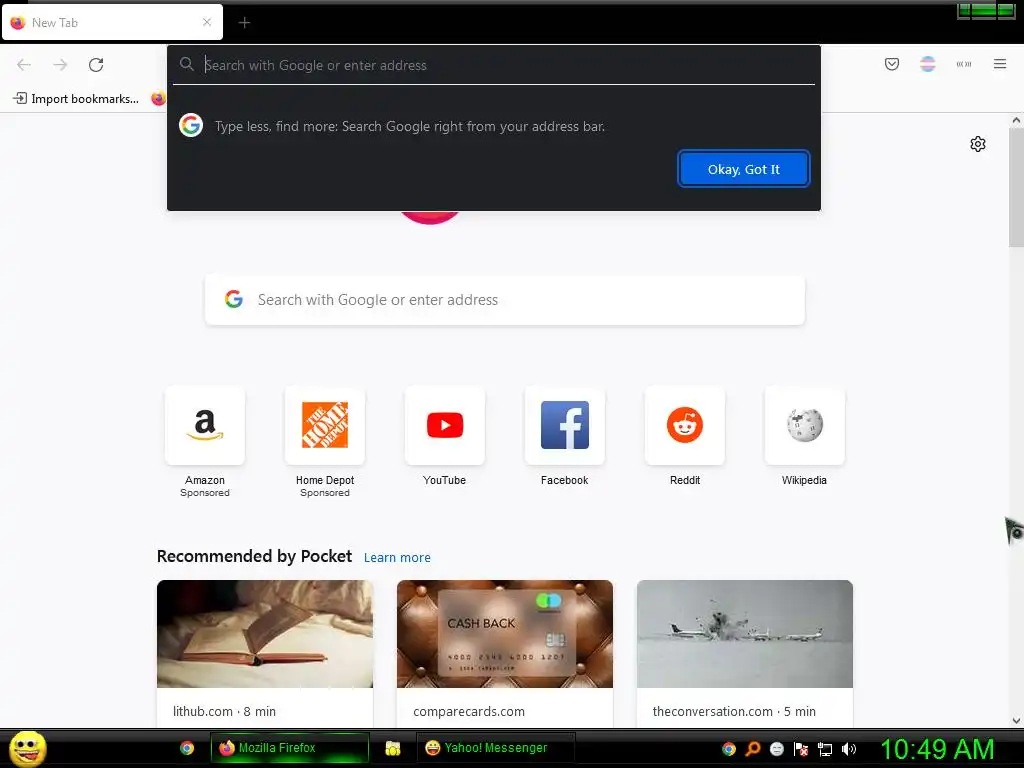Click Learn more link next to Pocket
The width and height of the screenshot is (1024, 768).
click(397, 558)
